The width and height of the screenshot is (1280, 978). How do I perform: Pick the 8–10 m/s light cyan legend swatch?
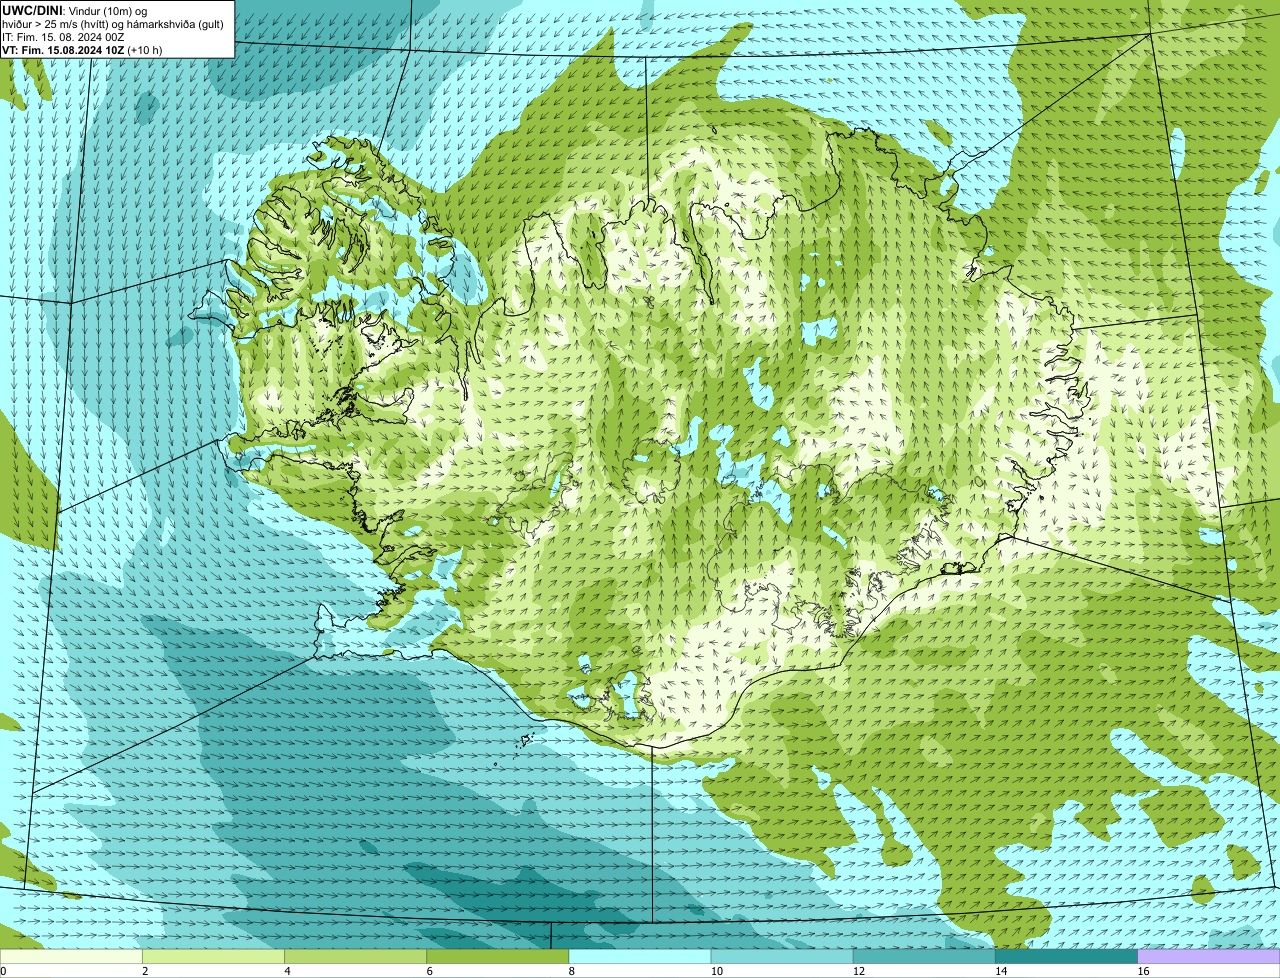tap(640, 957)
